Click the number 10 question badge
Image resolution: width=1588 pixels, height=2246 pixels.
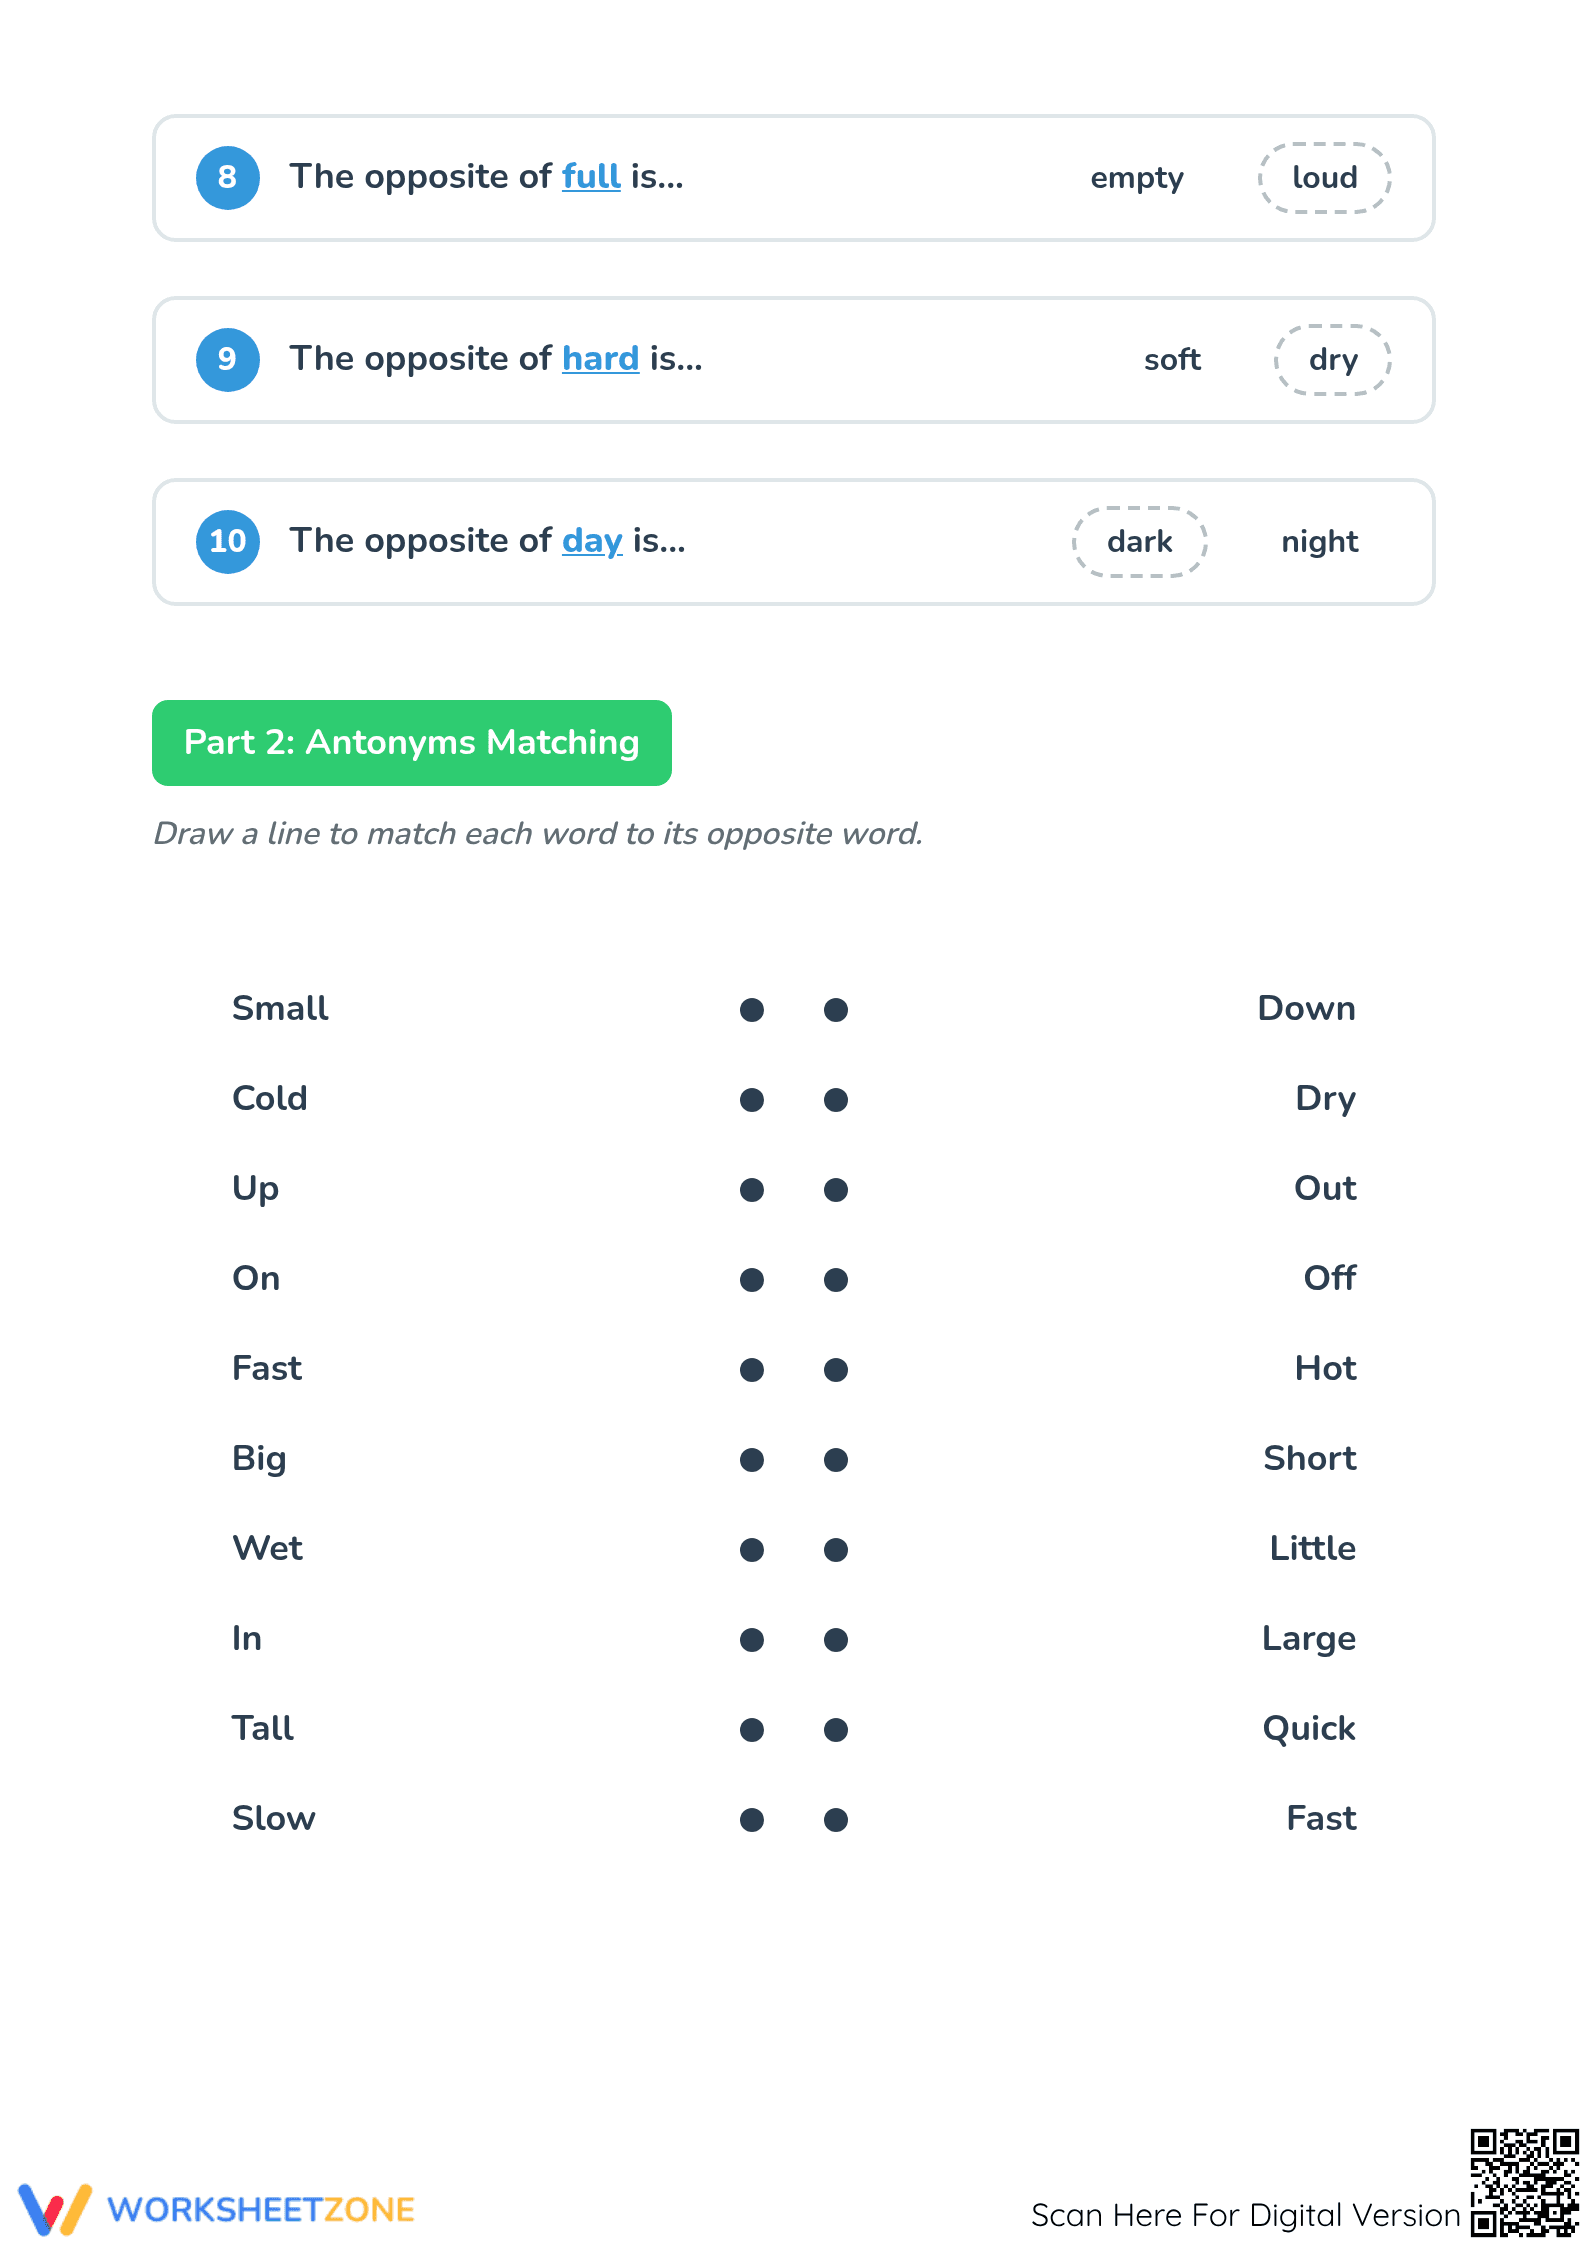click(227, 542)
